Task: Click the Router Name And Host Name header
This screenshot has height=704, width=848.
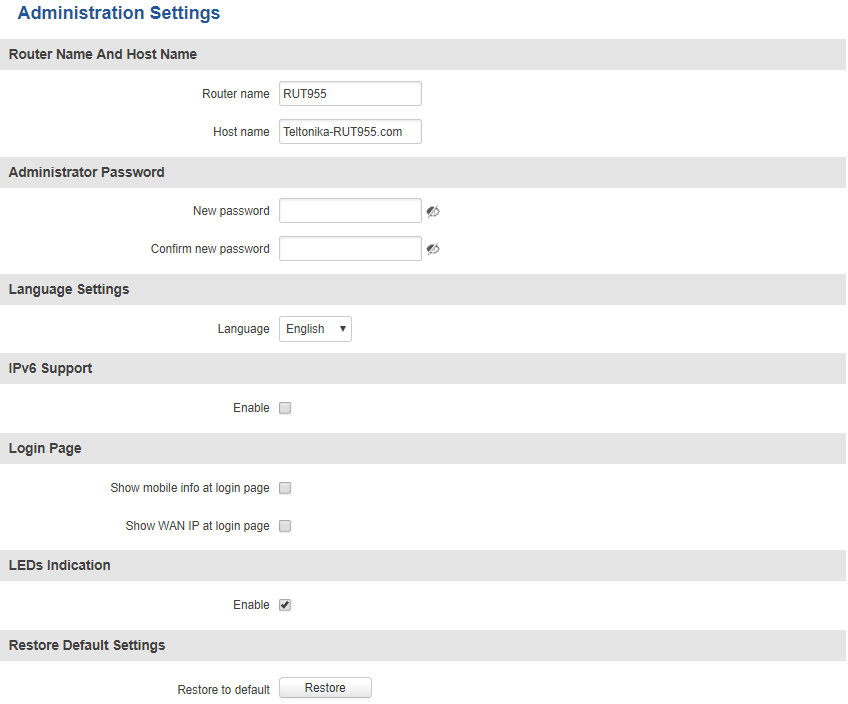Action: (x=103, y=54)
